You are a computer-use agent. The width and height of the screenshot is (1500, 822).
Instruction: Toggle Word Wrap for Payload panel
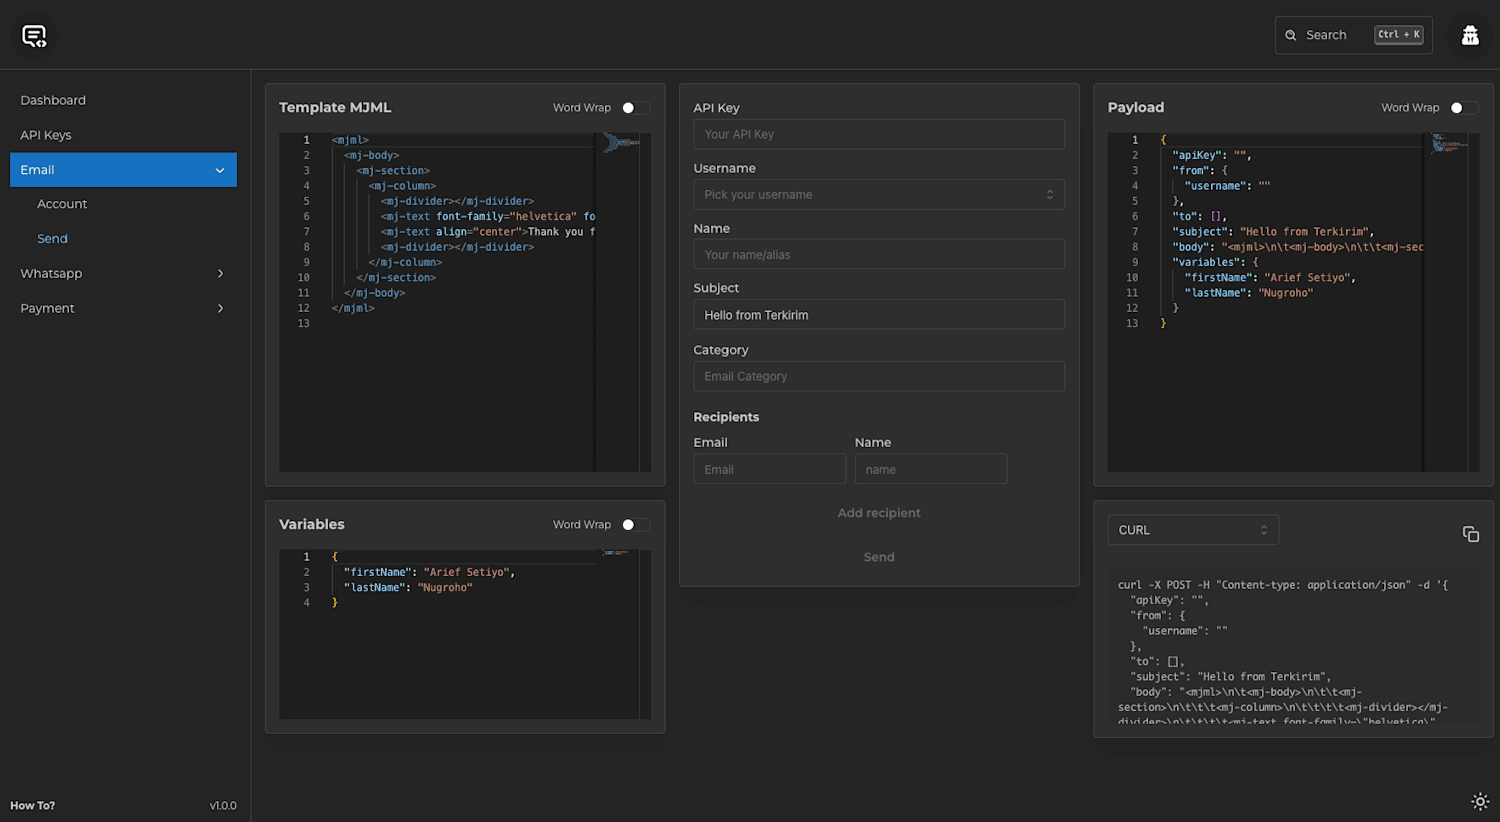point(1464,108)
